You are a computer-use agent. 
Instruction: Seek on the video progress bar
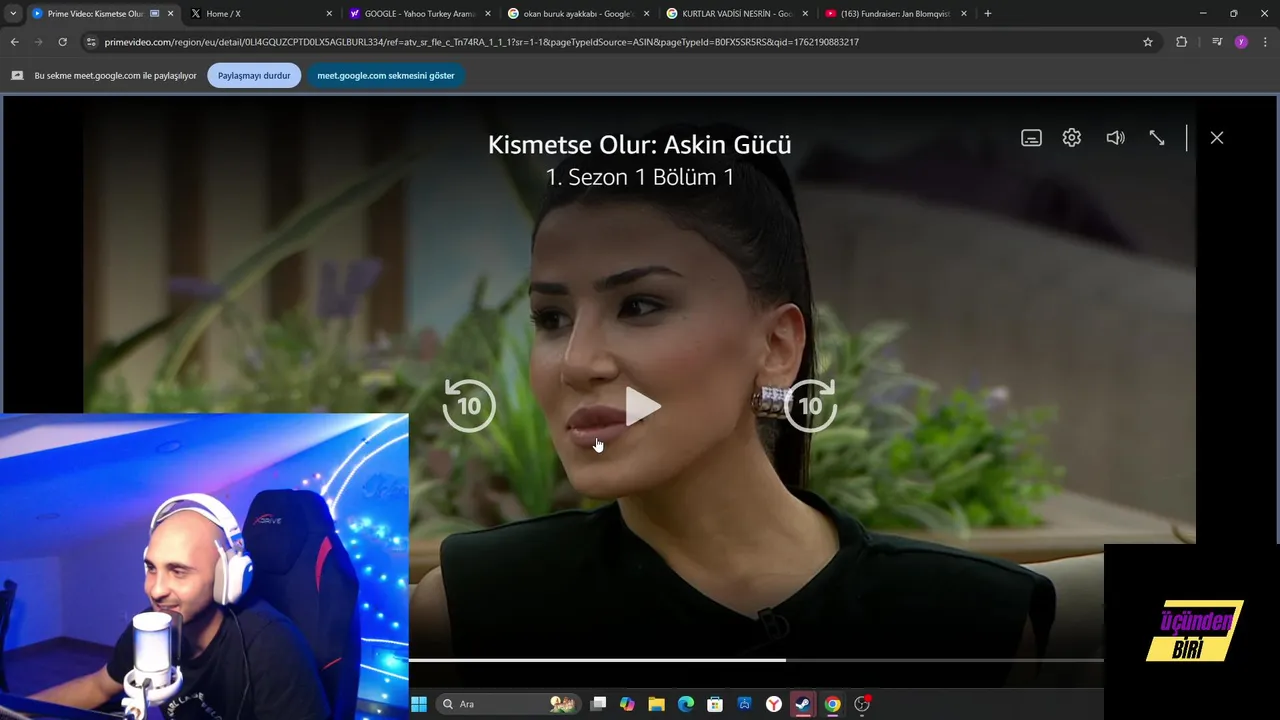[x=756, y=660]
